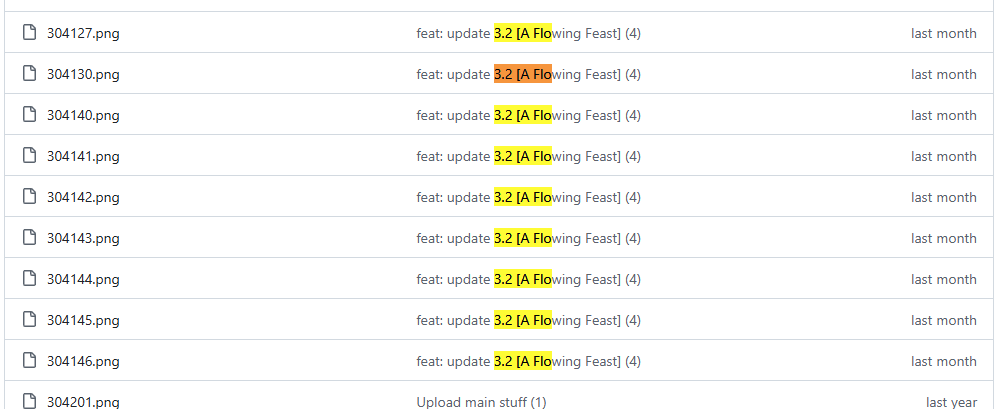997x409 pixels.
Task: Click the file icon beside 304140.png
Action: [x=29, y=115]
